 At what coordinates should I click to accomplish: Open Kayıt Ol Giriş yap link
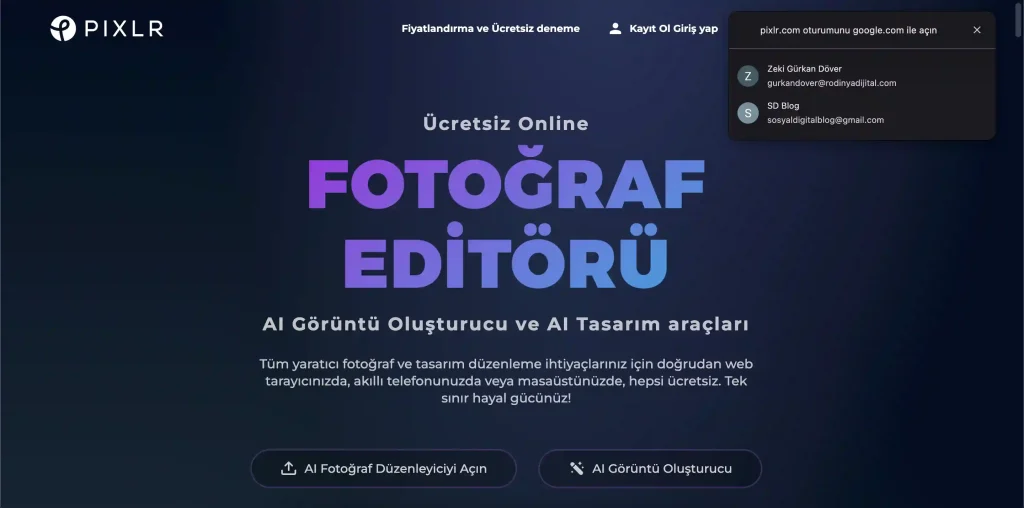coord(673,29)
